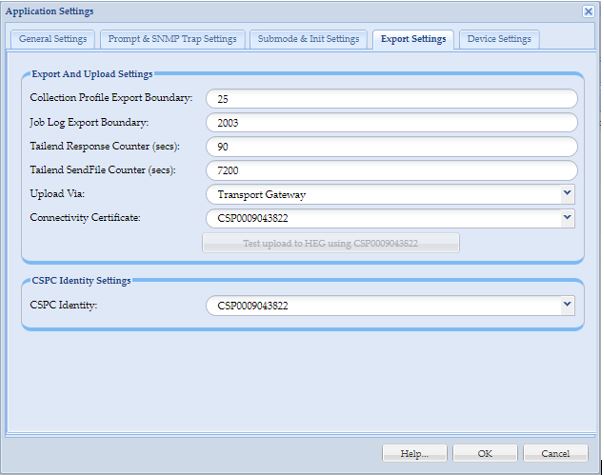Close the Application Settings dialog
This screenshot has width=604, height=475.
coord(588,11)
